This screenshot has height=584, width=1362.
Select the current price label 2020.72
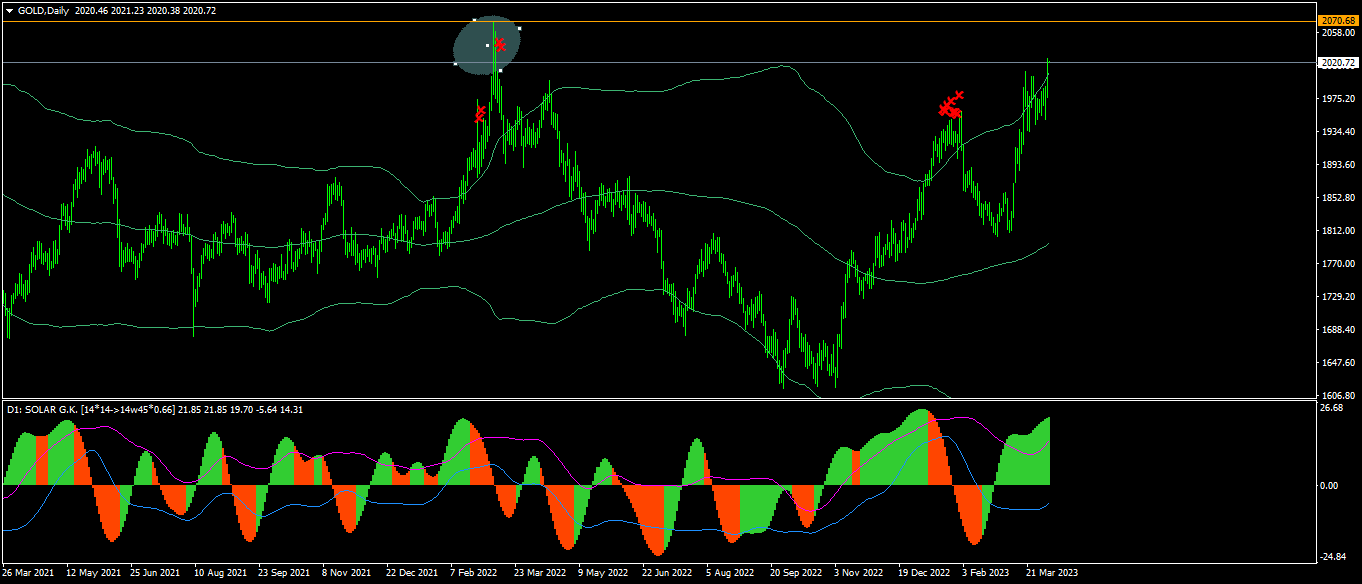click(1338, 62)
